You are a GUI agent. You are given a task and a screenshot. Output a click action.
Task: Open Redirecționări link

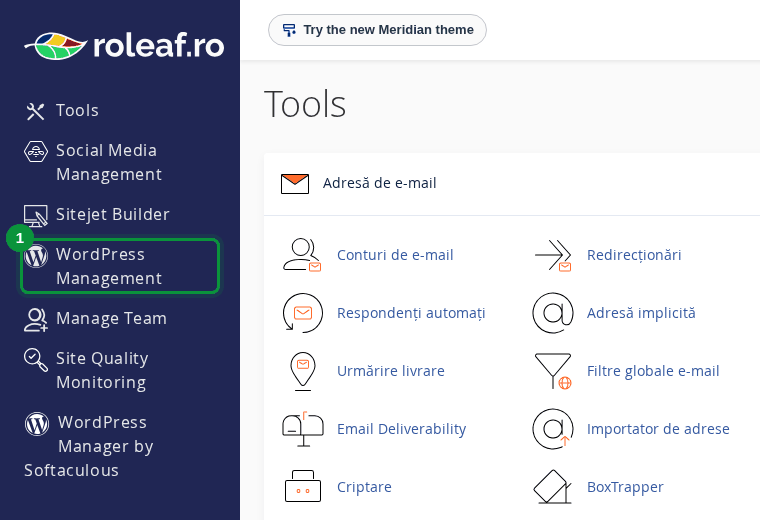(x=634, y=255)
